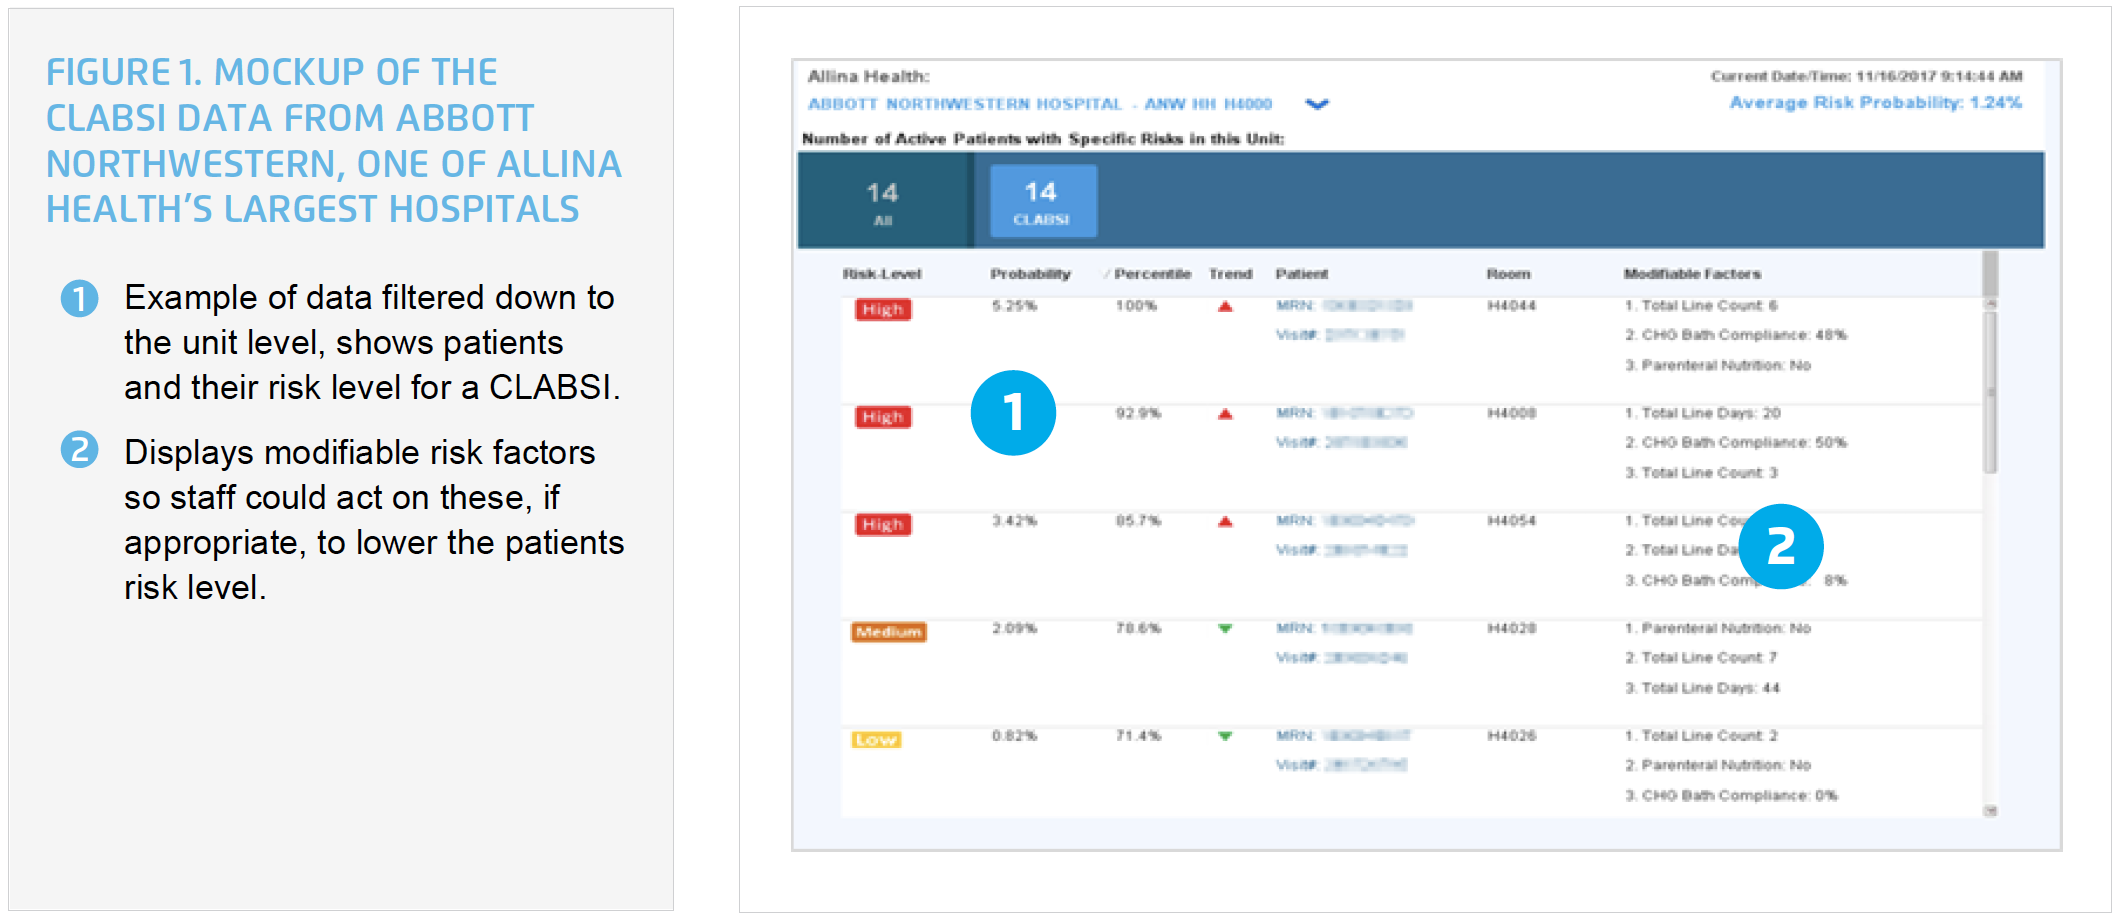The width and height of the screenshot is (2120, 920).
Task: Open the Visit# link for room H4026
Action: pos(1341,765)
